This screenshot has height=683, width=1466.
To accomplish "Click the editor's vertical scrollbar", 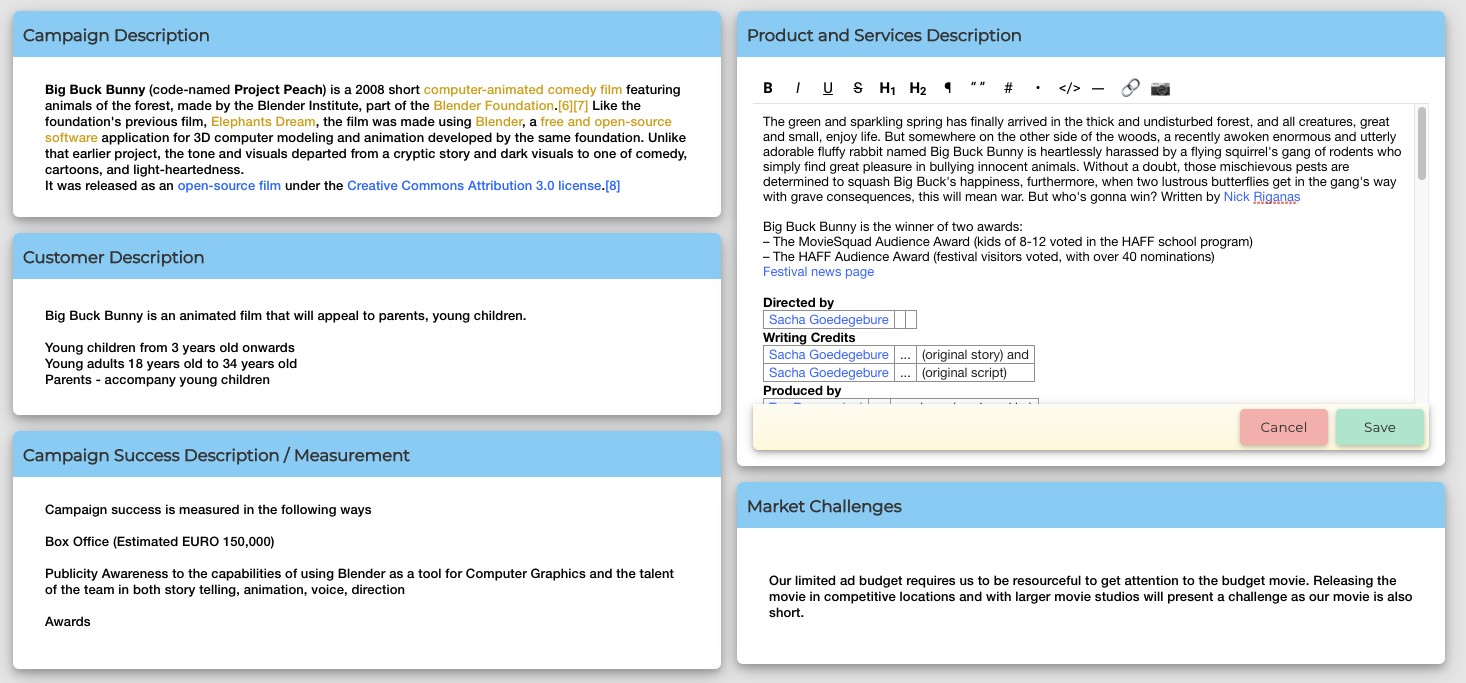I will (x=1422, y=143).
